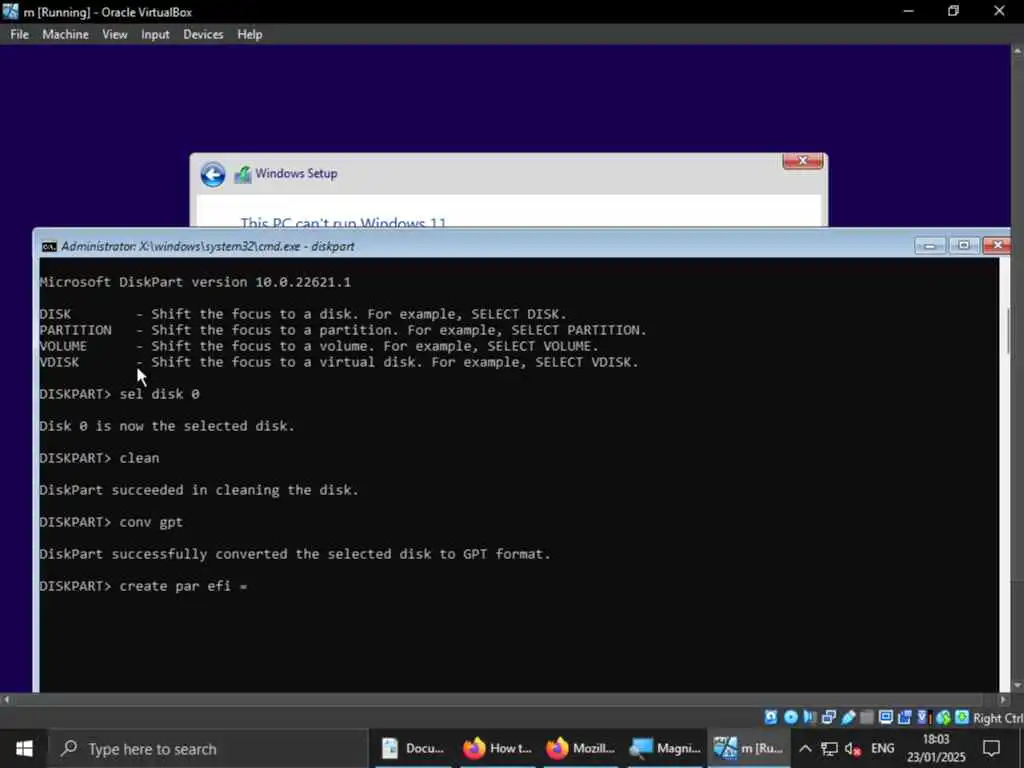Click the 'DISKPART> sel disk 0' line
This screenshot has width=1024, height=768.
point(120,394)
